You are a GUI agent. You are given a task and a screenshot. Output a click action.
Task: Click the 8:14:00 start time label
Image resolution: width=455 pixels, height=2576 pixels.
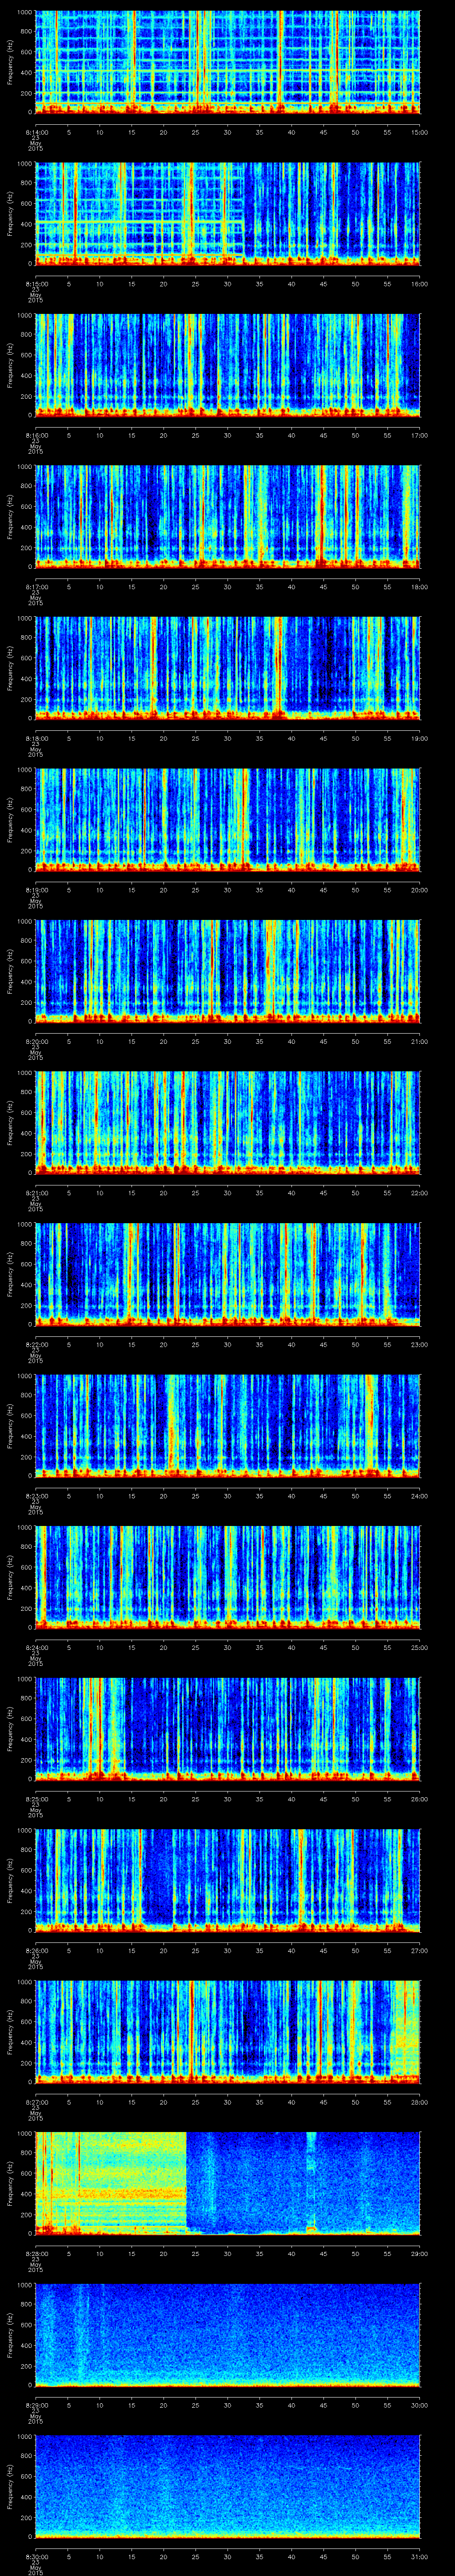(35, 132)
